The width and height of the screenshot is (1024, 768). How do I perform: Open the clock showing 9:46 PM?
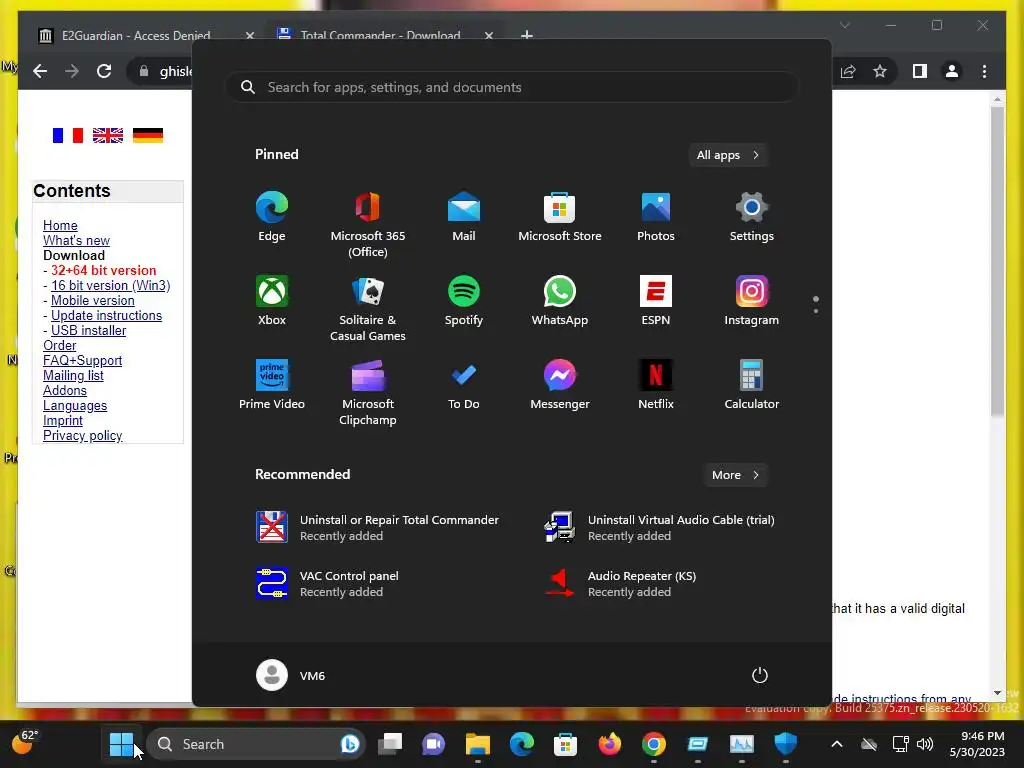click(x=978, y=744)
